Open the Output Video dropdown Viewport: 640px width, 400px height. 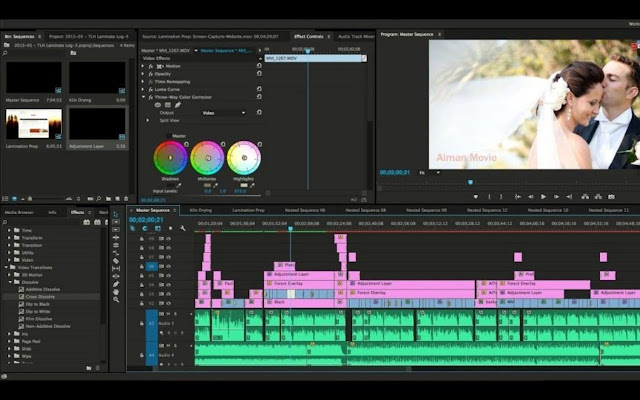point(224,113)
